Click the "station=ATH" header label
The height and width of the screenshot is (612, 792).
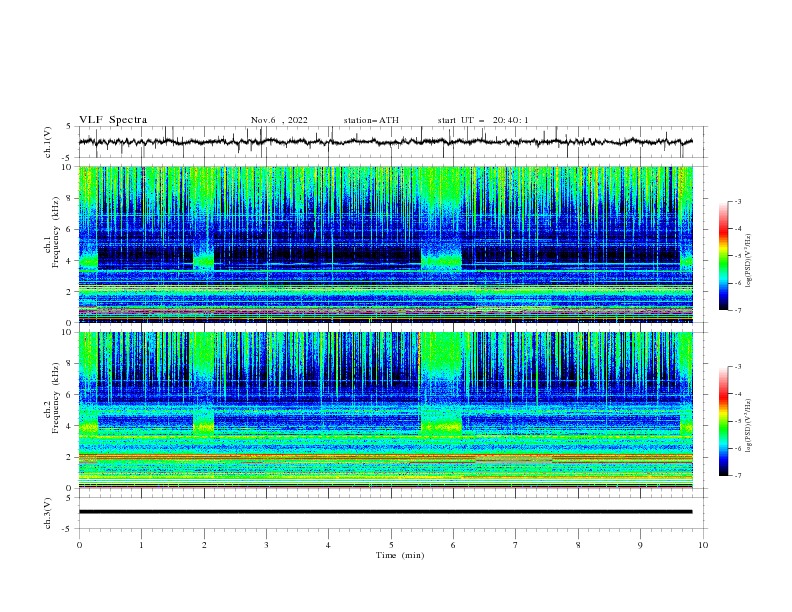click(371, 120)
